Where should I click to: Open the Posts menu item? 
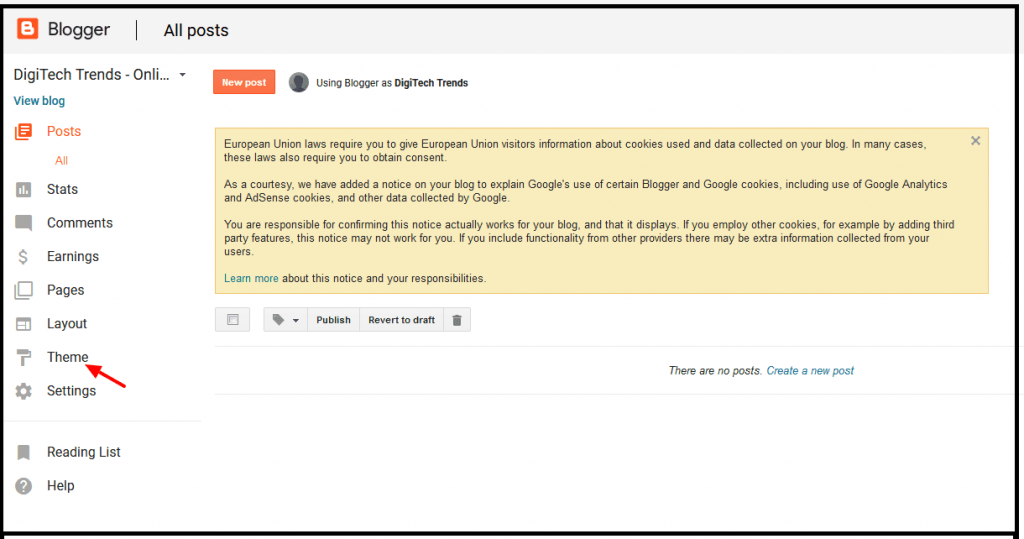point(64,131)
